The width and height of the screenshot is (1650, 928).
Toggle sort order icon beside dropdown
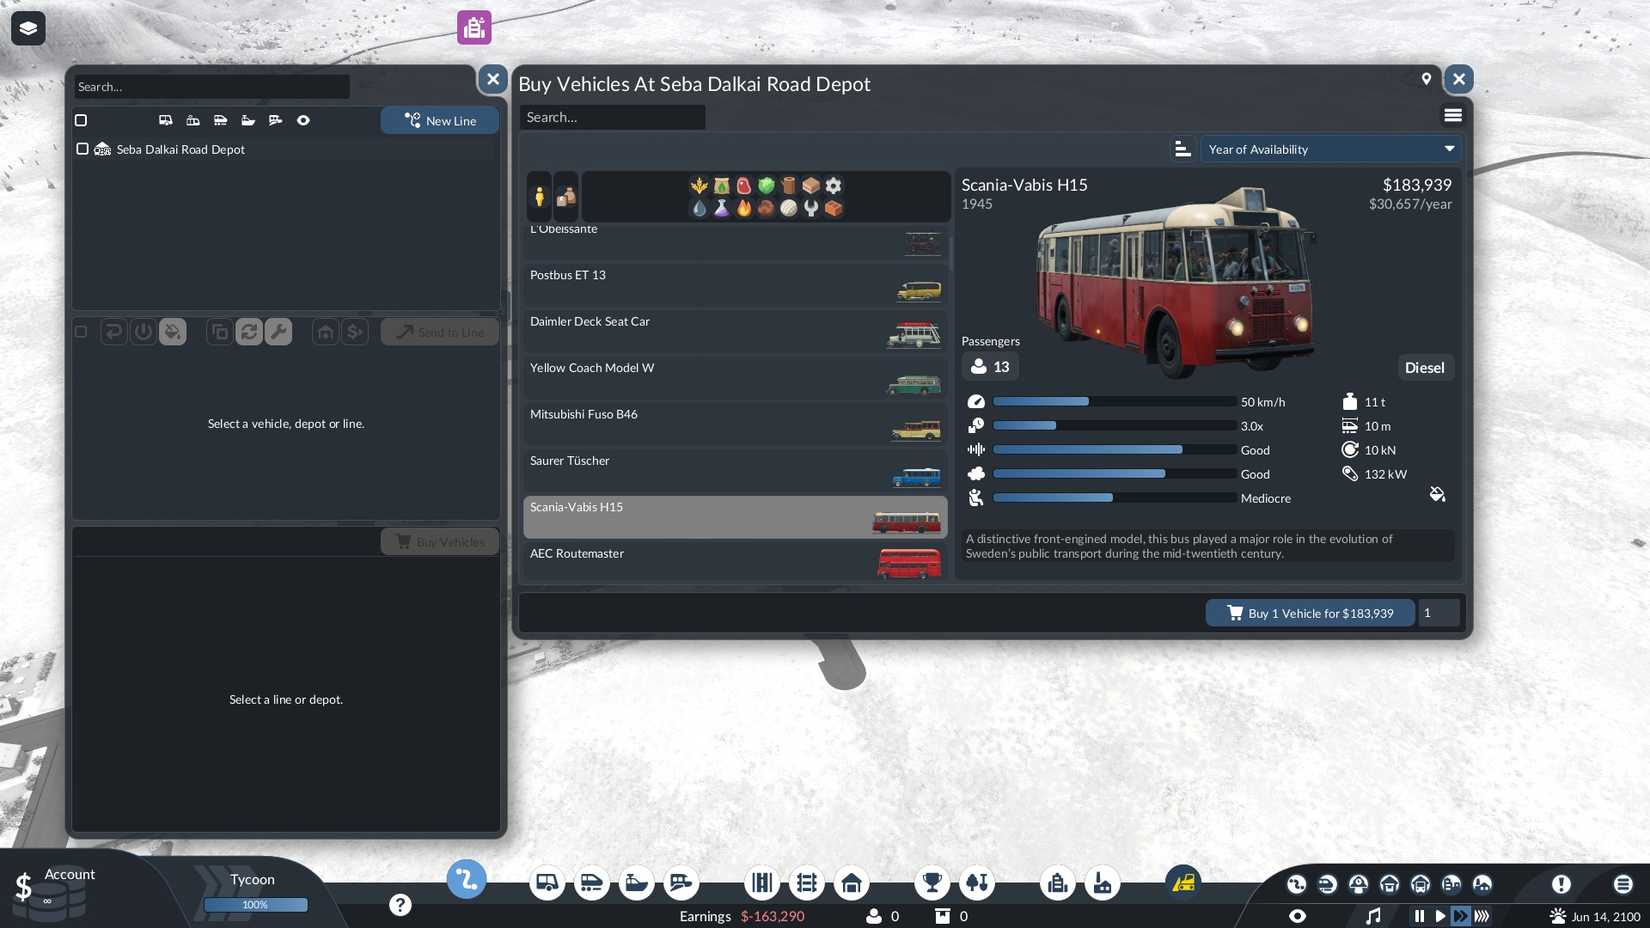coord(1182,149)
